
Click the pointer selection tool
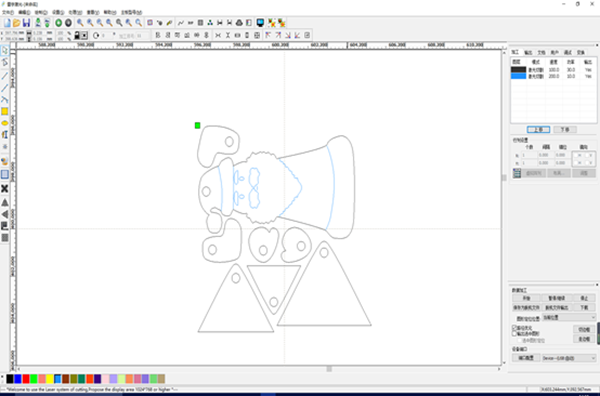(x=5, y=51)
